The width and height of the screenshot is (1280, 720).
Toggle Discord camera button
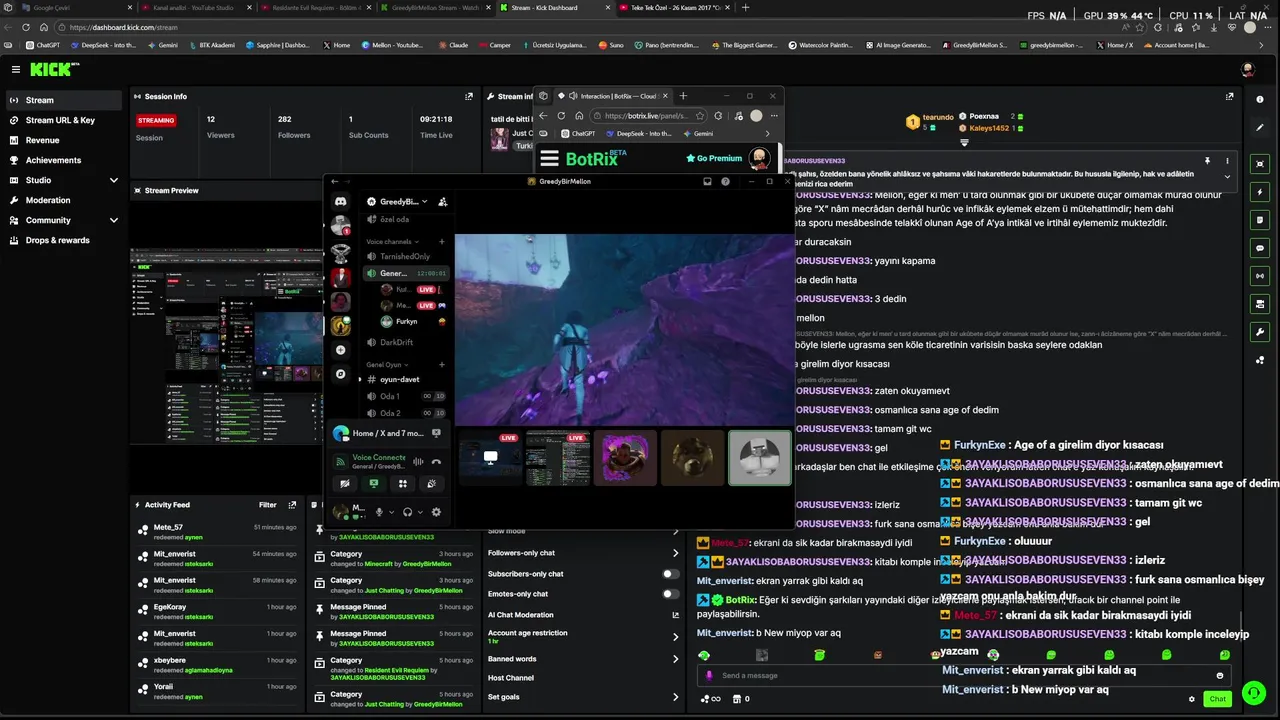[345, 484]
